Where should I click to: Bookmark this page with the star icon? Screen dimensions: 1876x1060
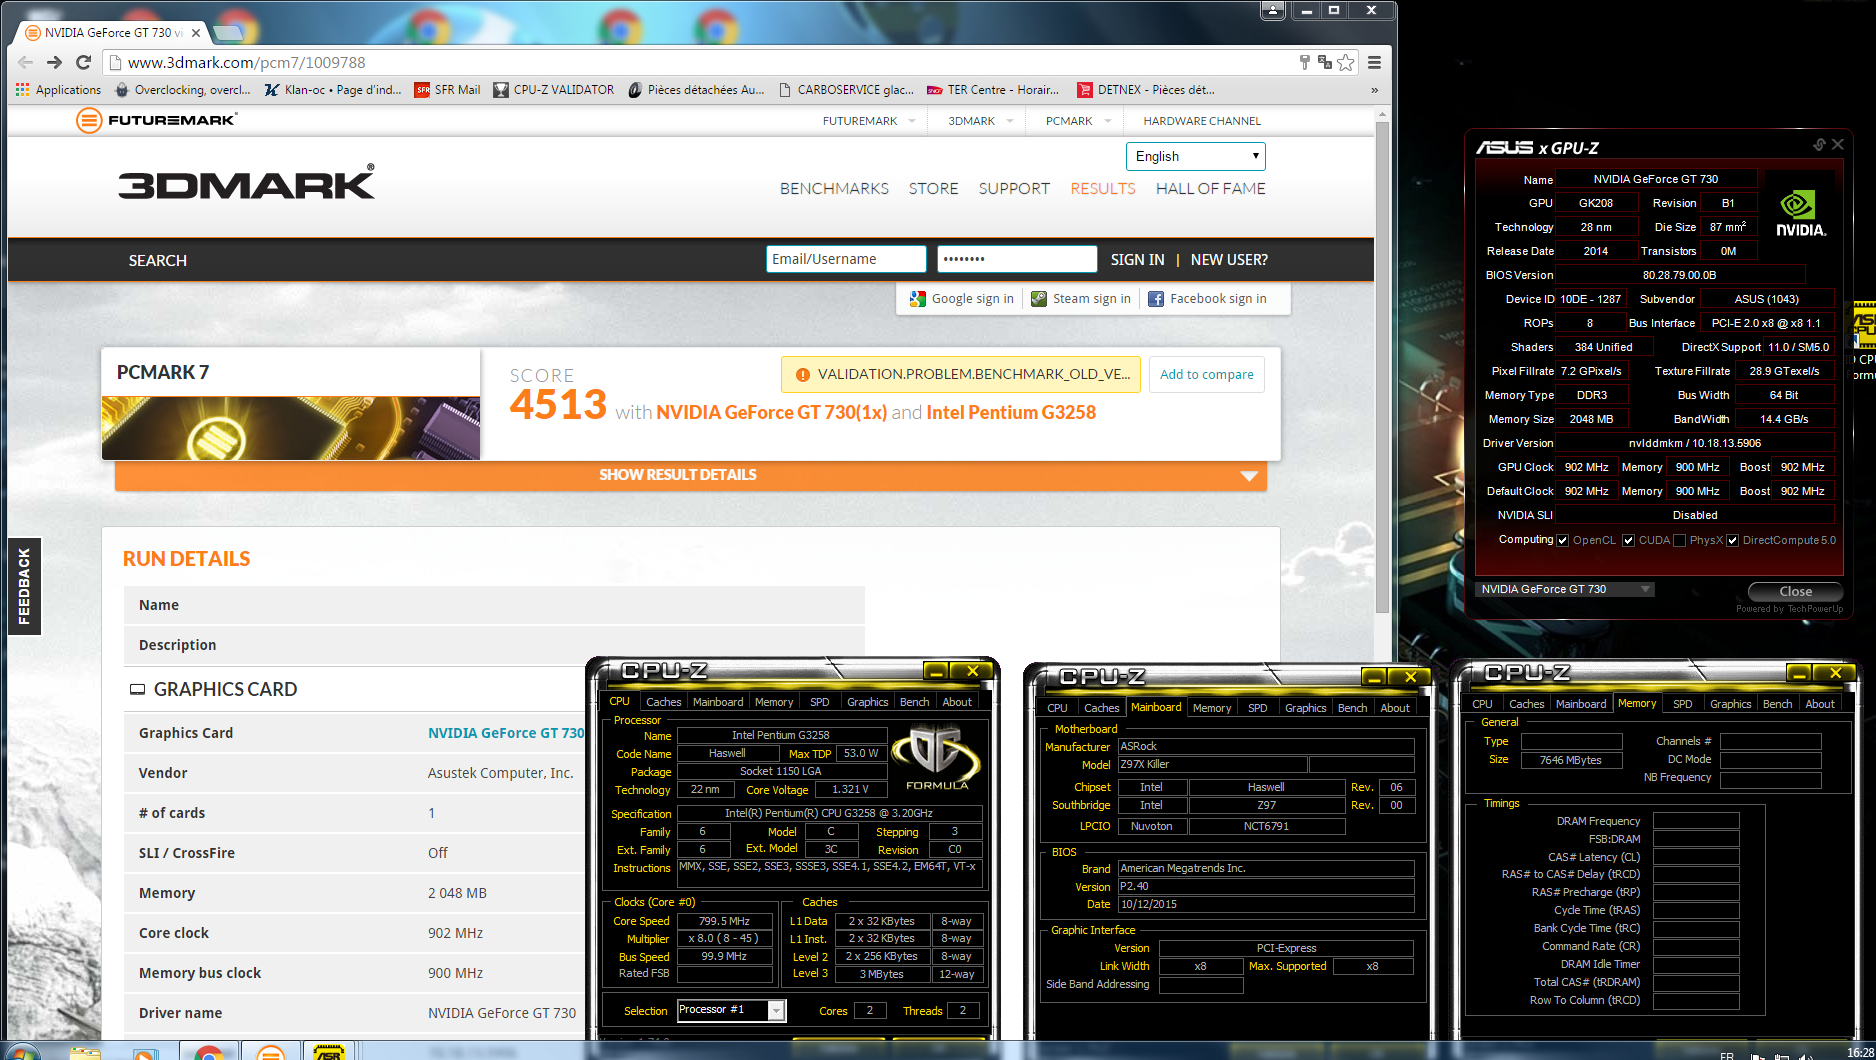(1346, 62)
